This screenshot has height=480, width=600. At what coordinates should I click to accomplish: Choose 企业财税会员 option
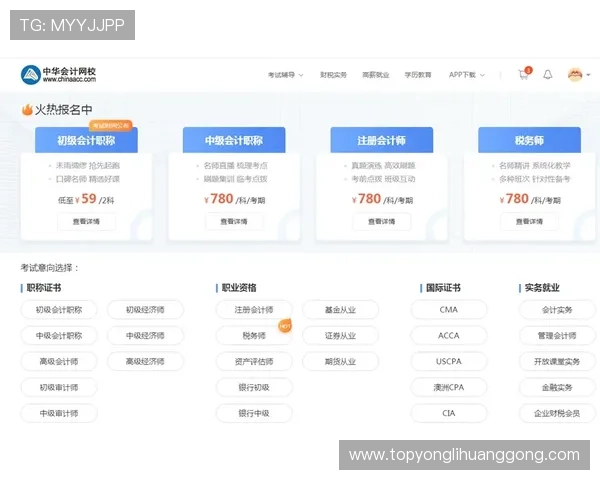[557, 413]
